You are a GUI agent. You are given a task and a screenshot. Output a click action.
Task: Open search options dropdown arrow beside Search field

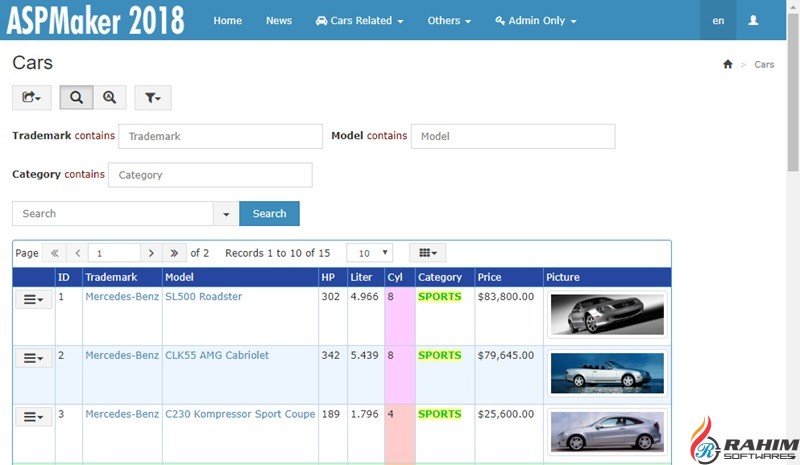pos(226,214)
